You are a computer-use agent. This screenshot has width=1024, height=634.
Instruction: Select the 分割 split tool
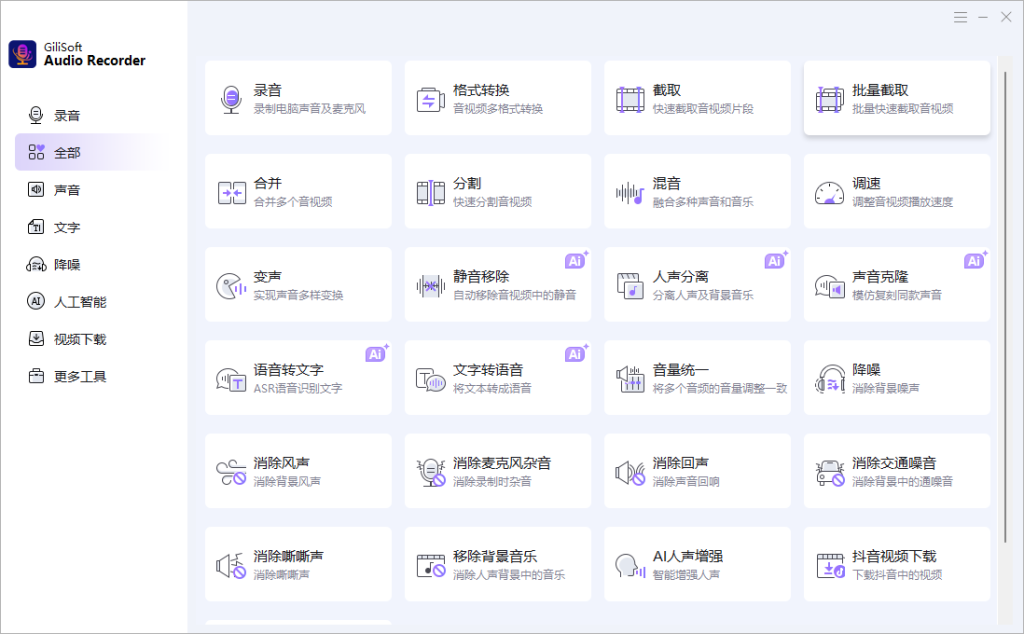click(x=497, y=190)
